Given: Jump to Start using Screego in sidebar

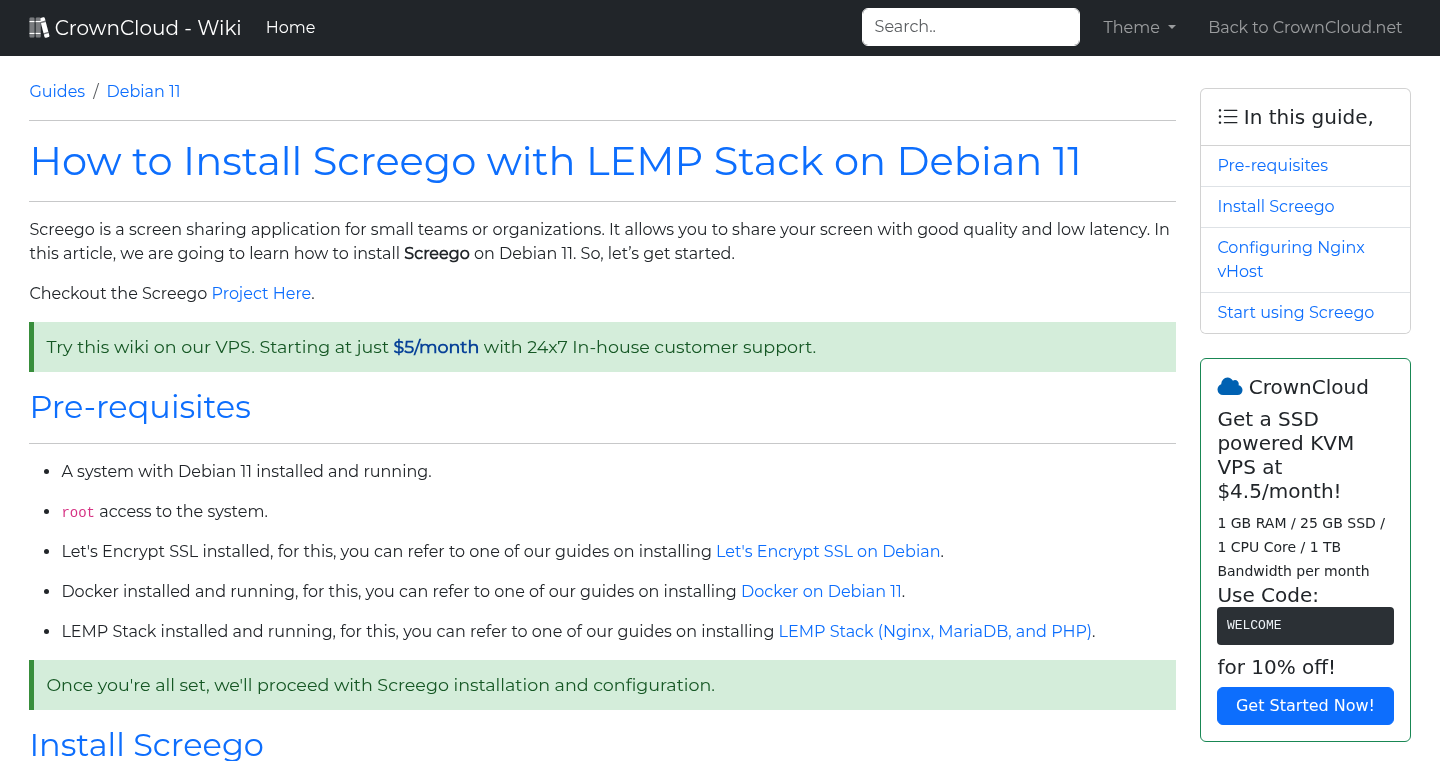Looking at the screenshot, I should pos(1295,313).
